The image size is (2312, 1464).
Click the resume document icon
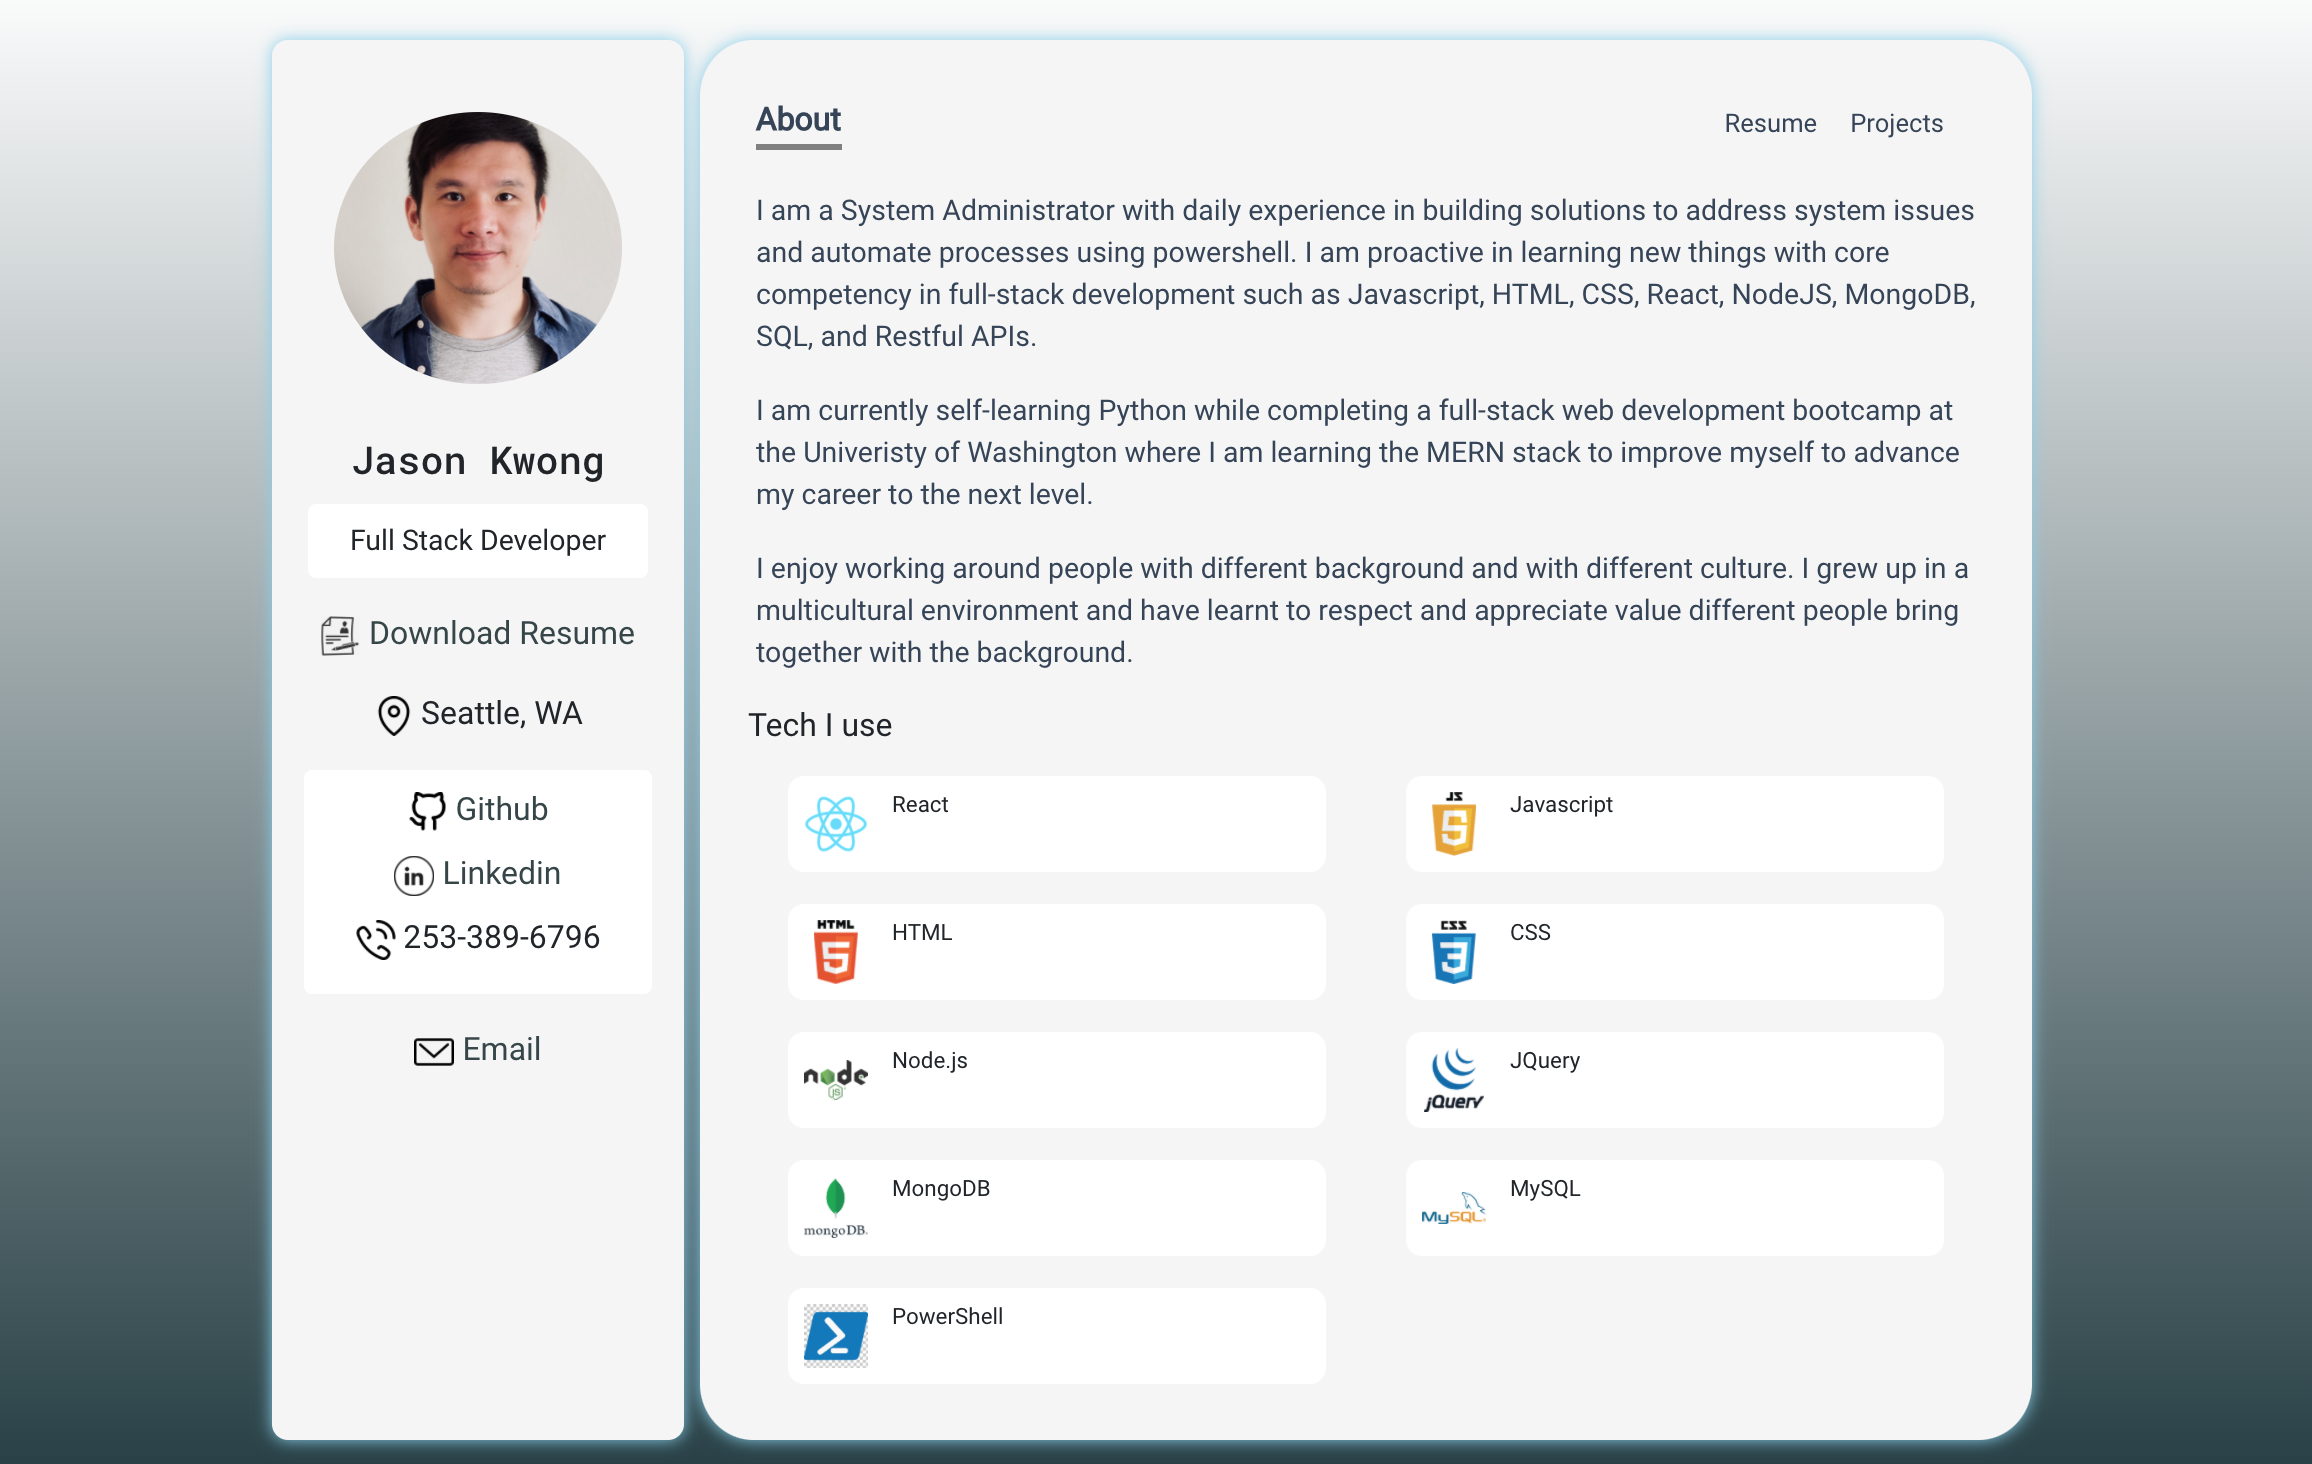339,636
